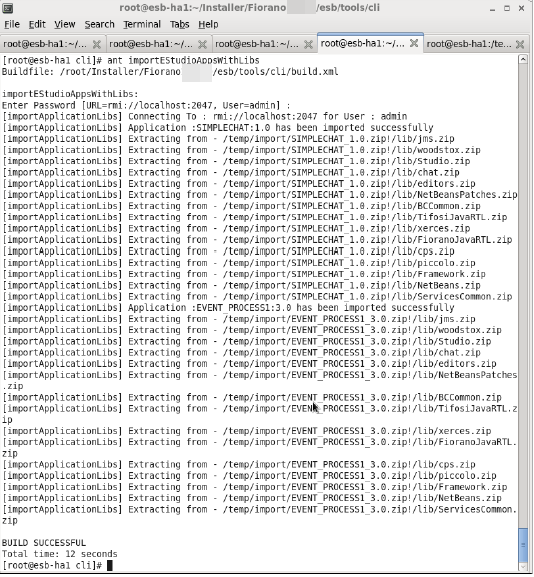Open the Search menu

click(x=99, y=24)
